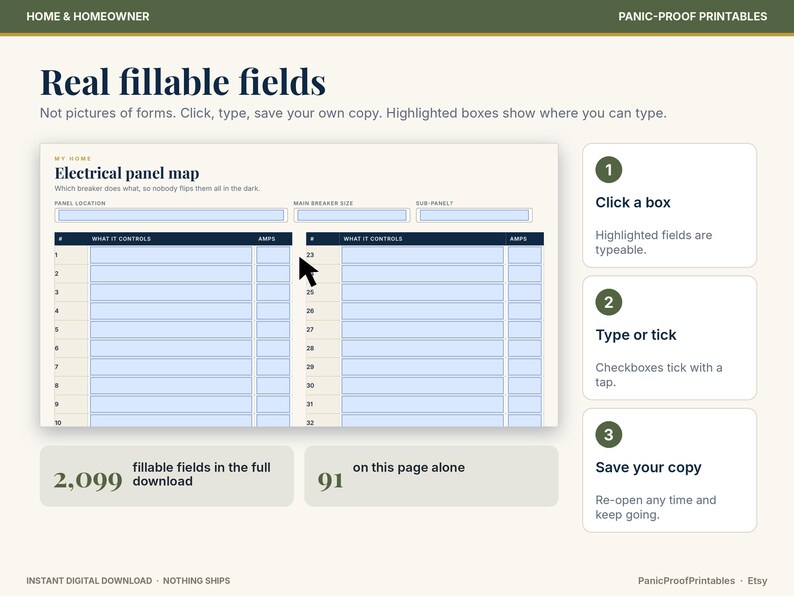Viewport: 794px width, 596px height.
Task: Click breaker 8 Amps box
Action: coord(273,385)
